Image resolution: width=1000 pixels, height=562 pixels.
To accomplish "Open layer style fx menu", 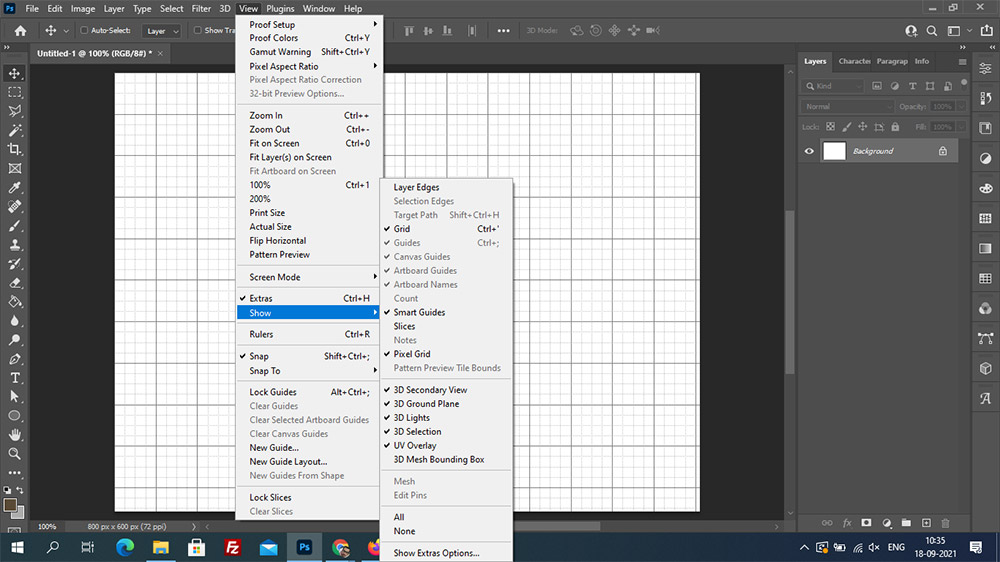I will pos(847,523).
